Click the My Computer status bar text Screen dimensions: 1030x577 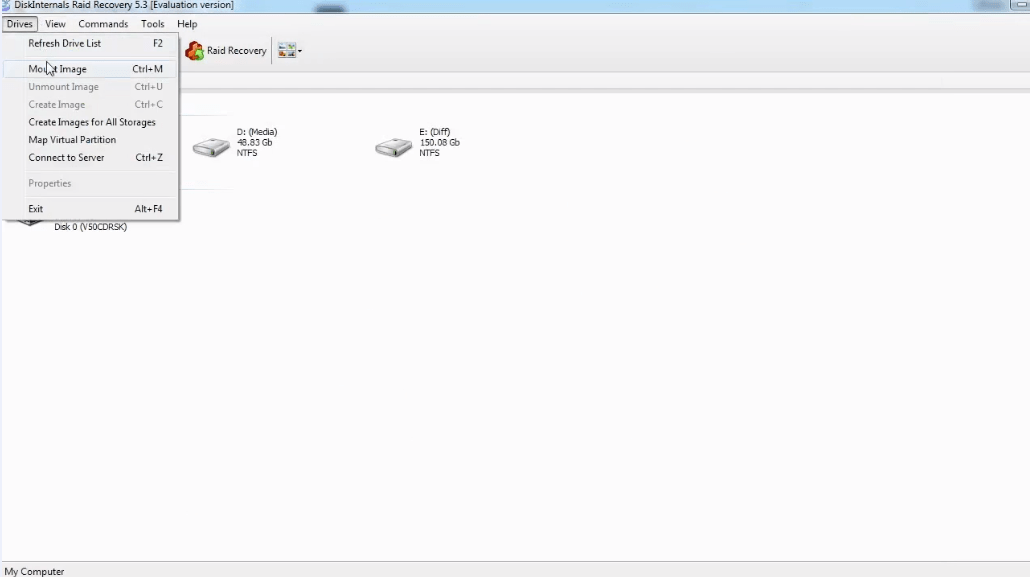pos(35,571)
